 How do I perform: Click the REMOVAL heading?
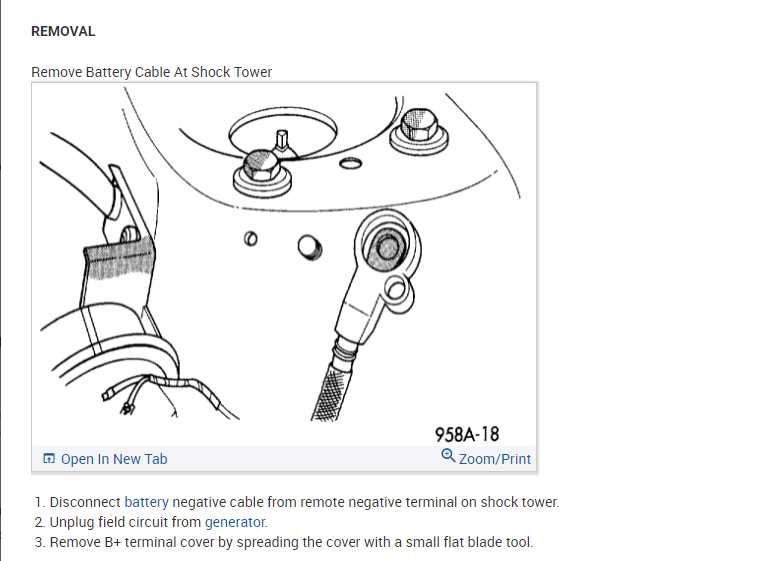pyautogui.click(x=63, y=31)
